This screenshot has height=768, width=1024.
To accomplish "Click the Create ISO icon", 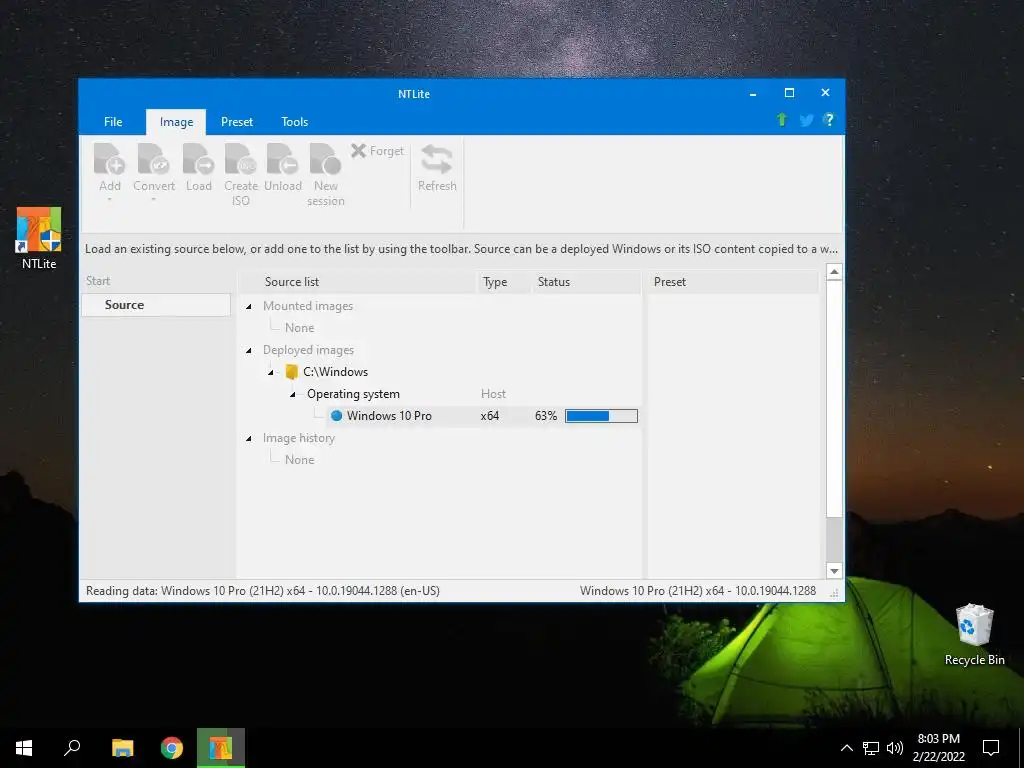I will tap(240, 159).
